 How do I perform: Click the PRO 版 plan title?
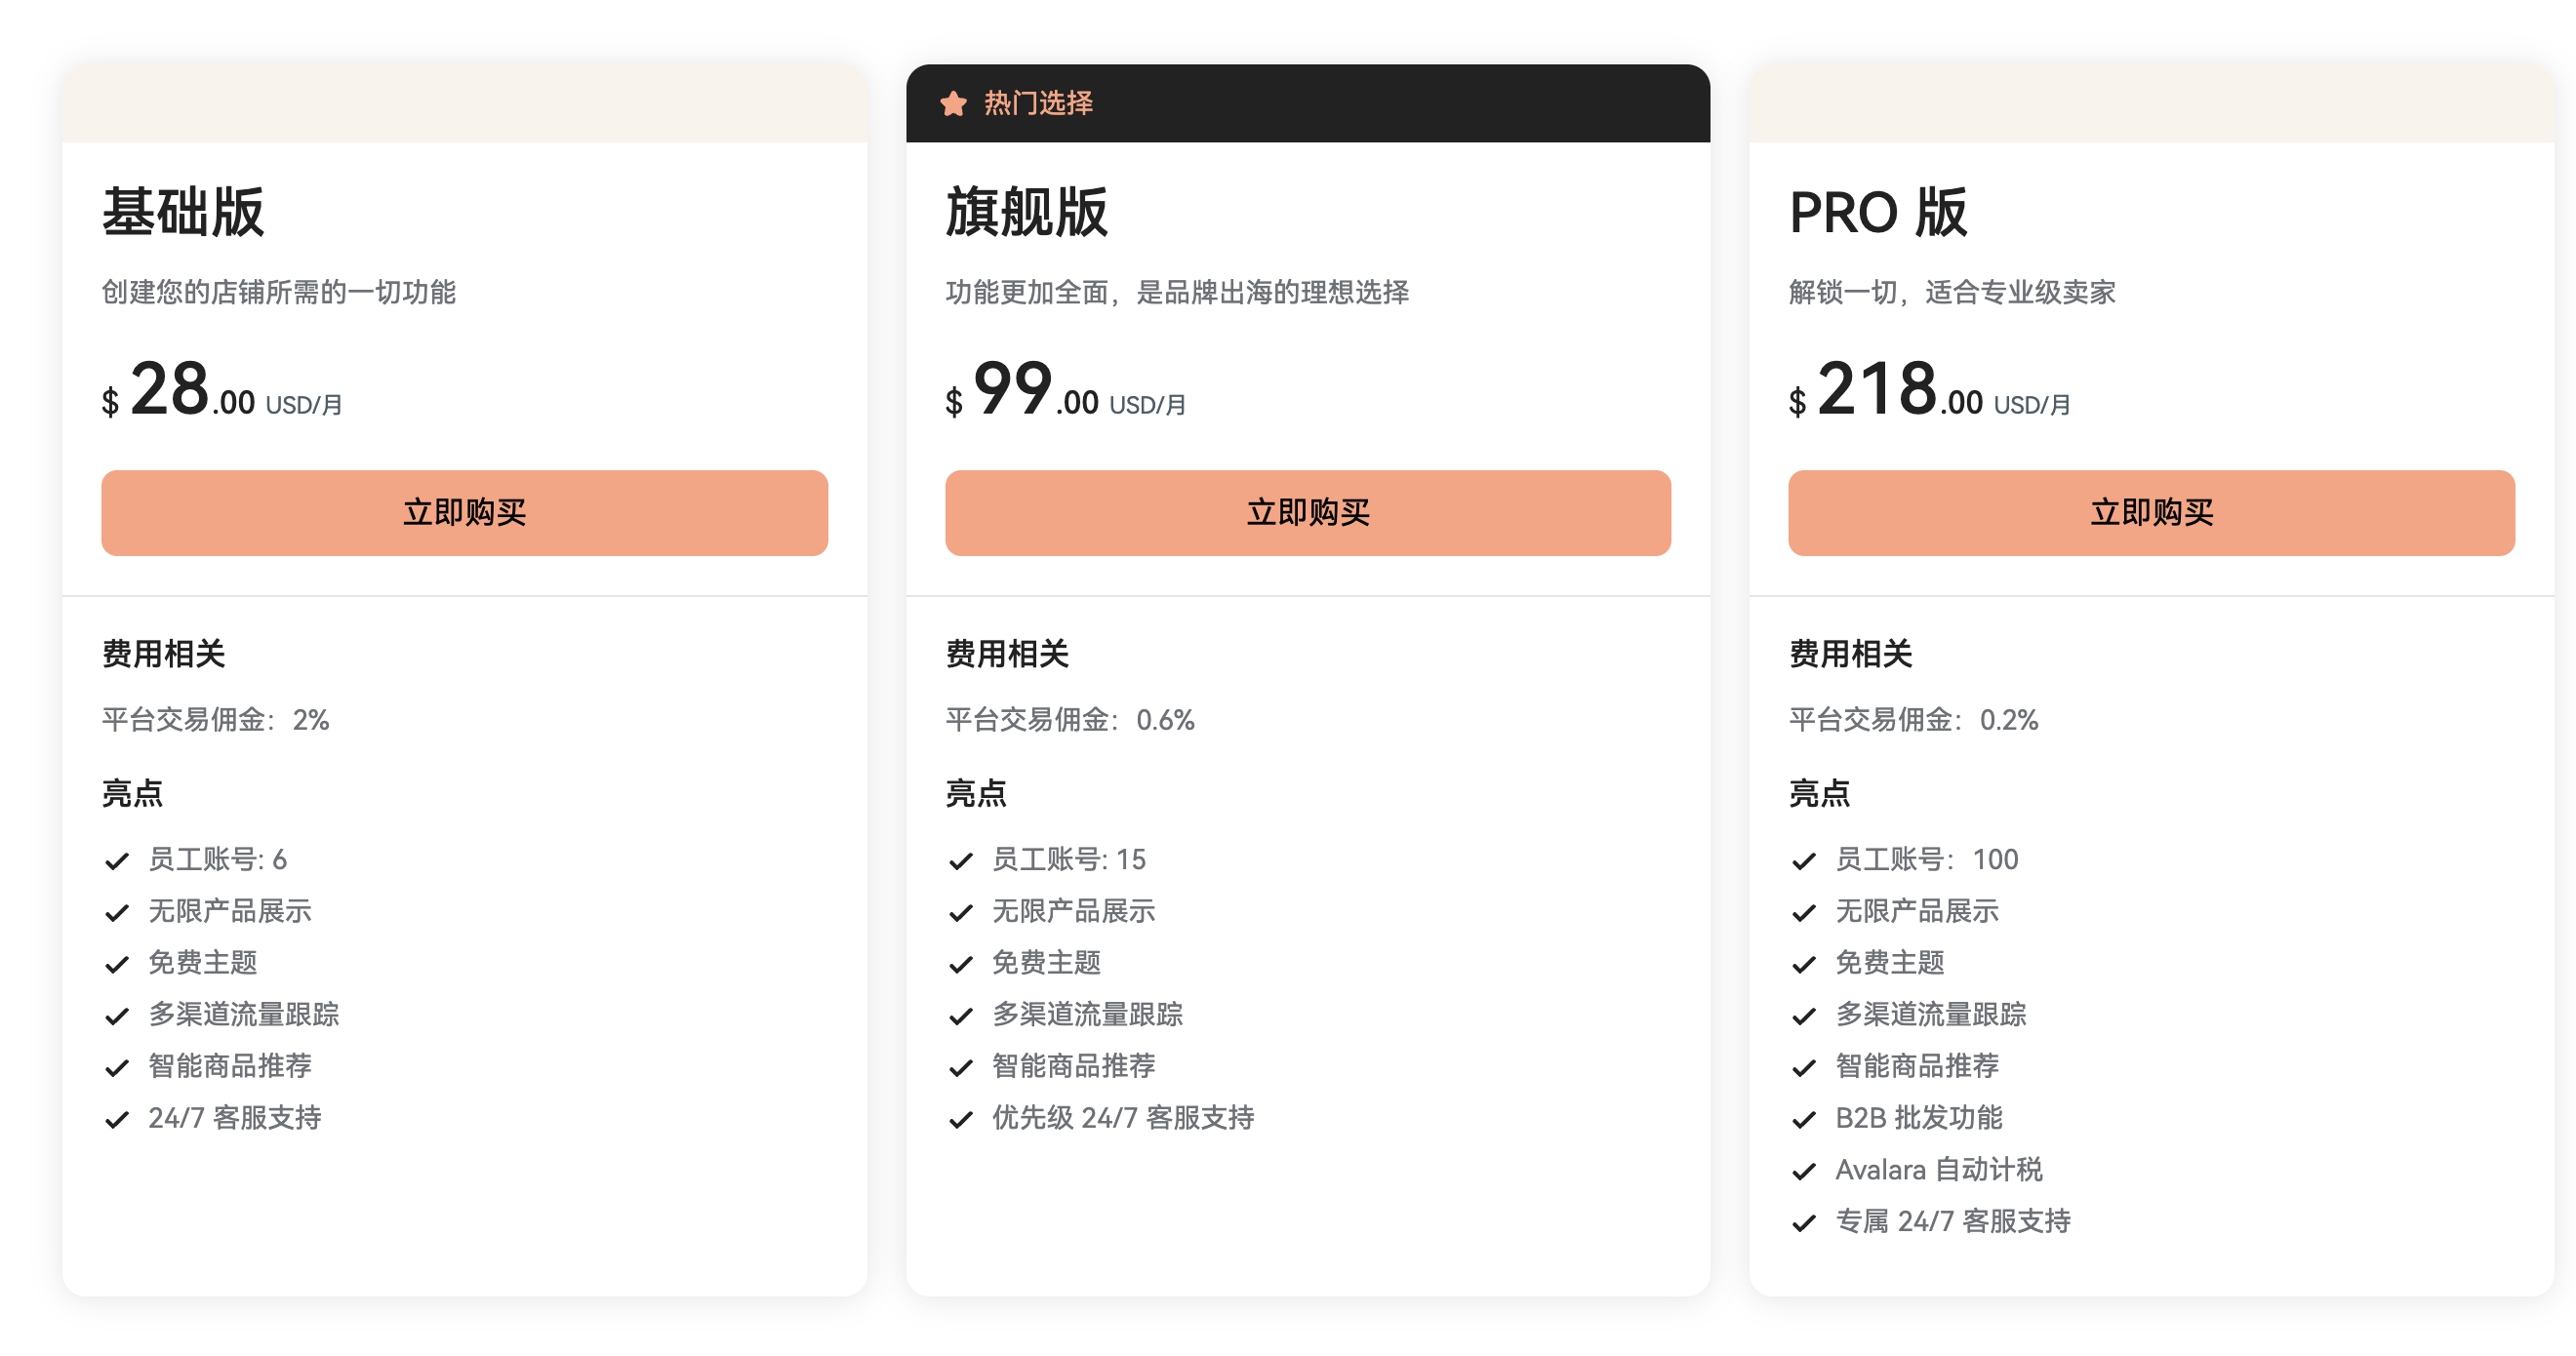tap(1877, 212)
